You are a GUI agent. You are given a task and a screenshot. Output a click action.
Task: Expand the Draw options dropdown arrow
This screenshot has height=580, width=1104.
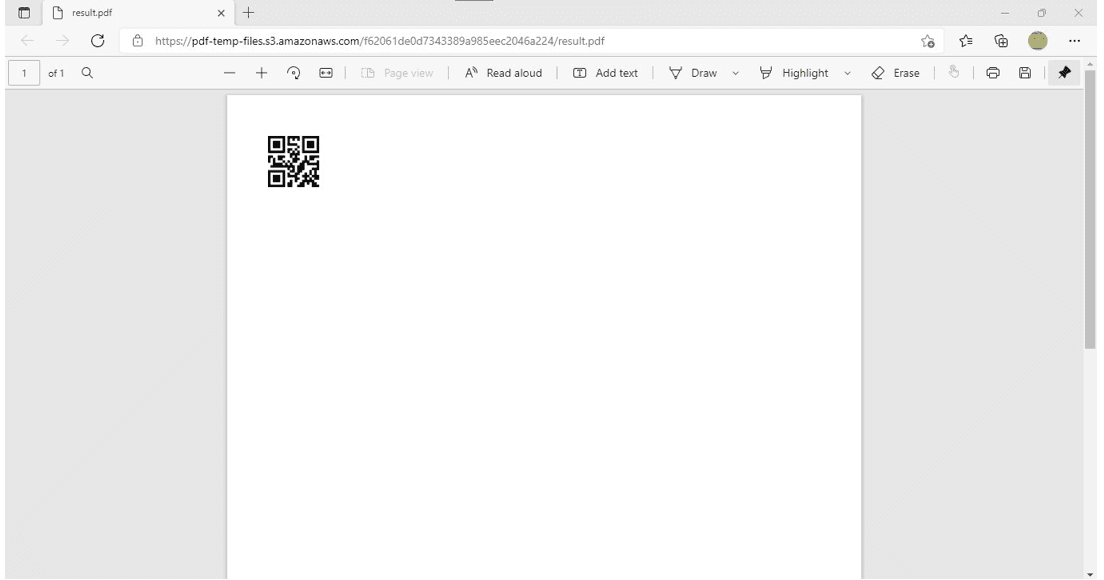[x=737, y=73]
